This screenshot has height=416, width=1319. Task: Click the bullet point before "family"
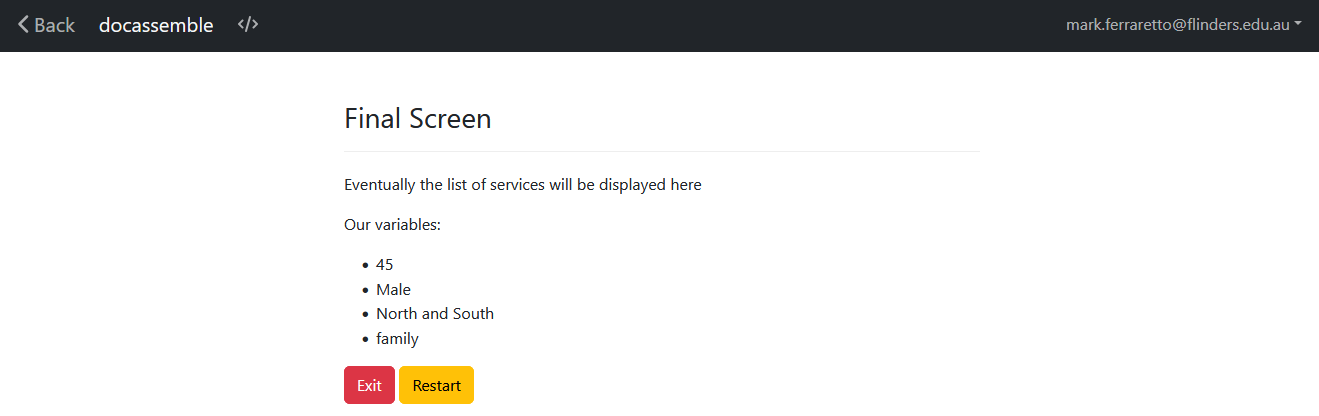click(x=365, y=339)
